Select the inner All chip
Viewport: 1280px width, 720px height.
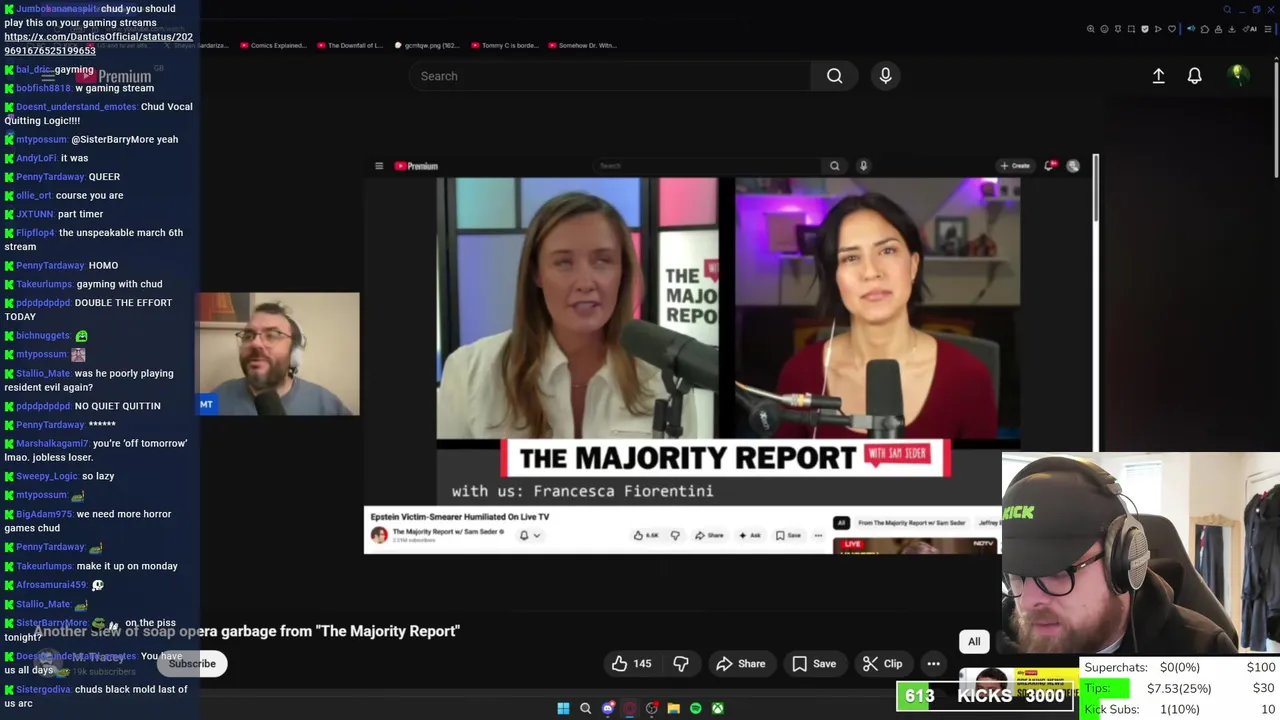coord(841,523)
